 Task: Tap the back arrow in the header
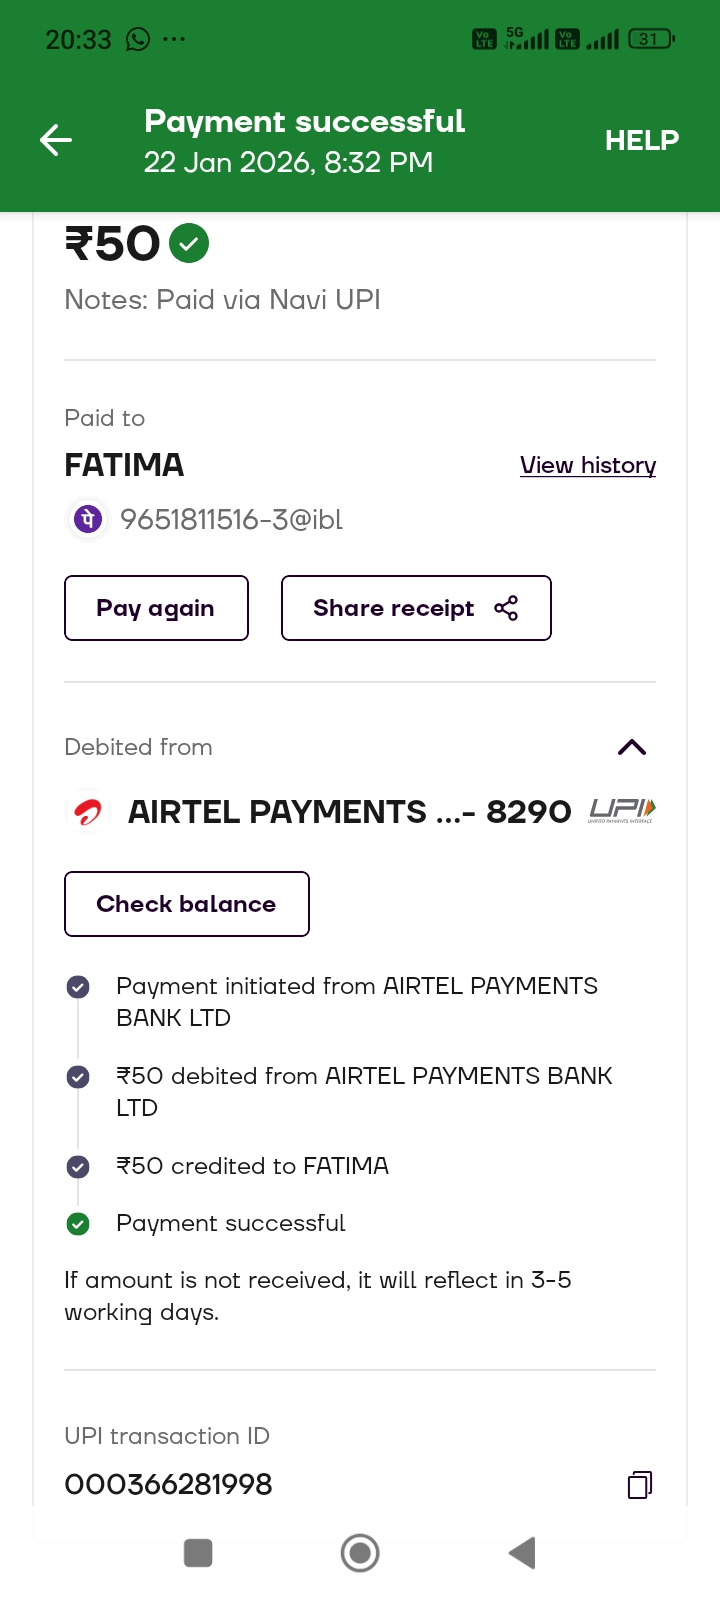(56, 140)
